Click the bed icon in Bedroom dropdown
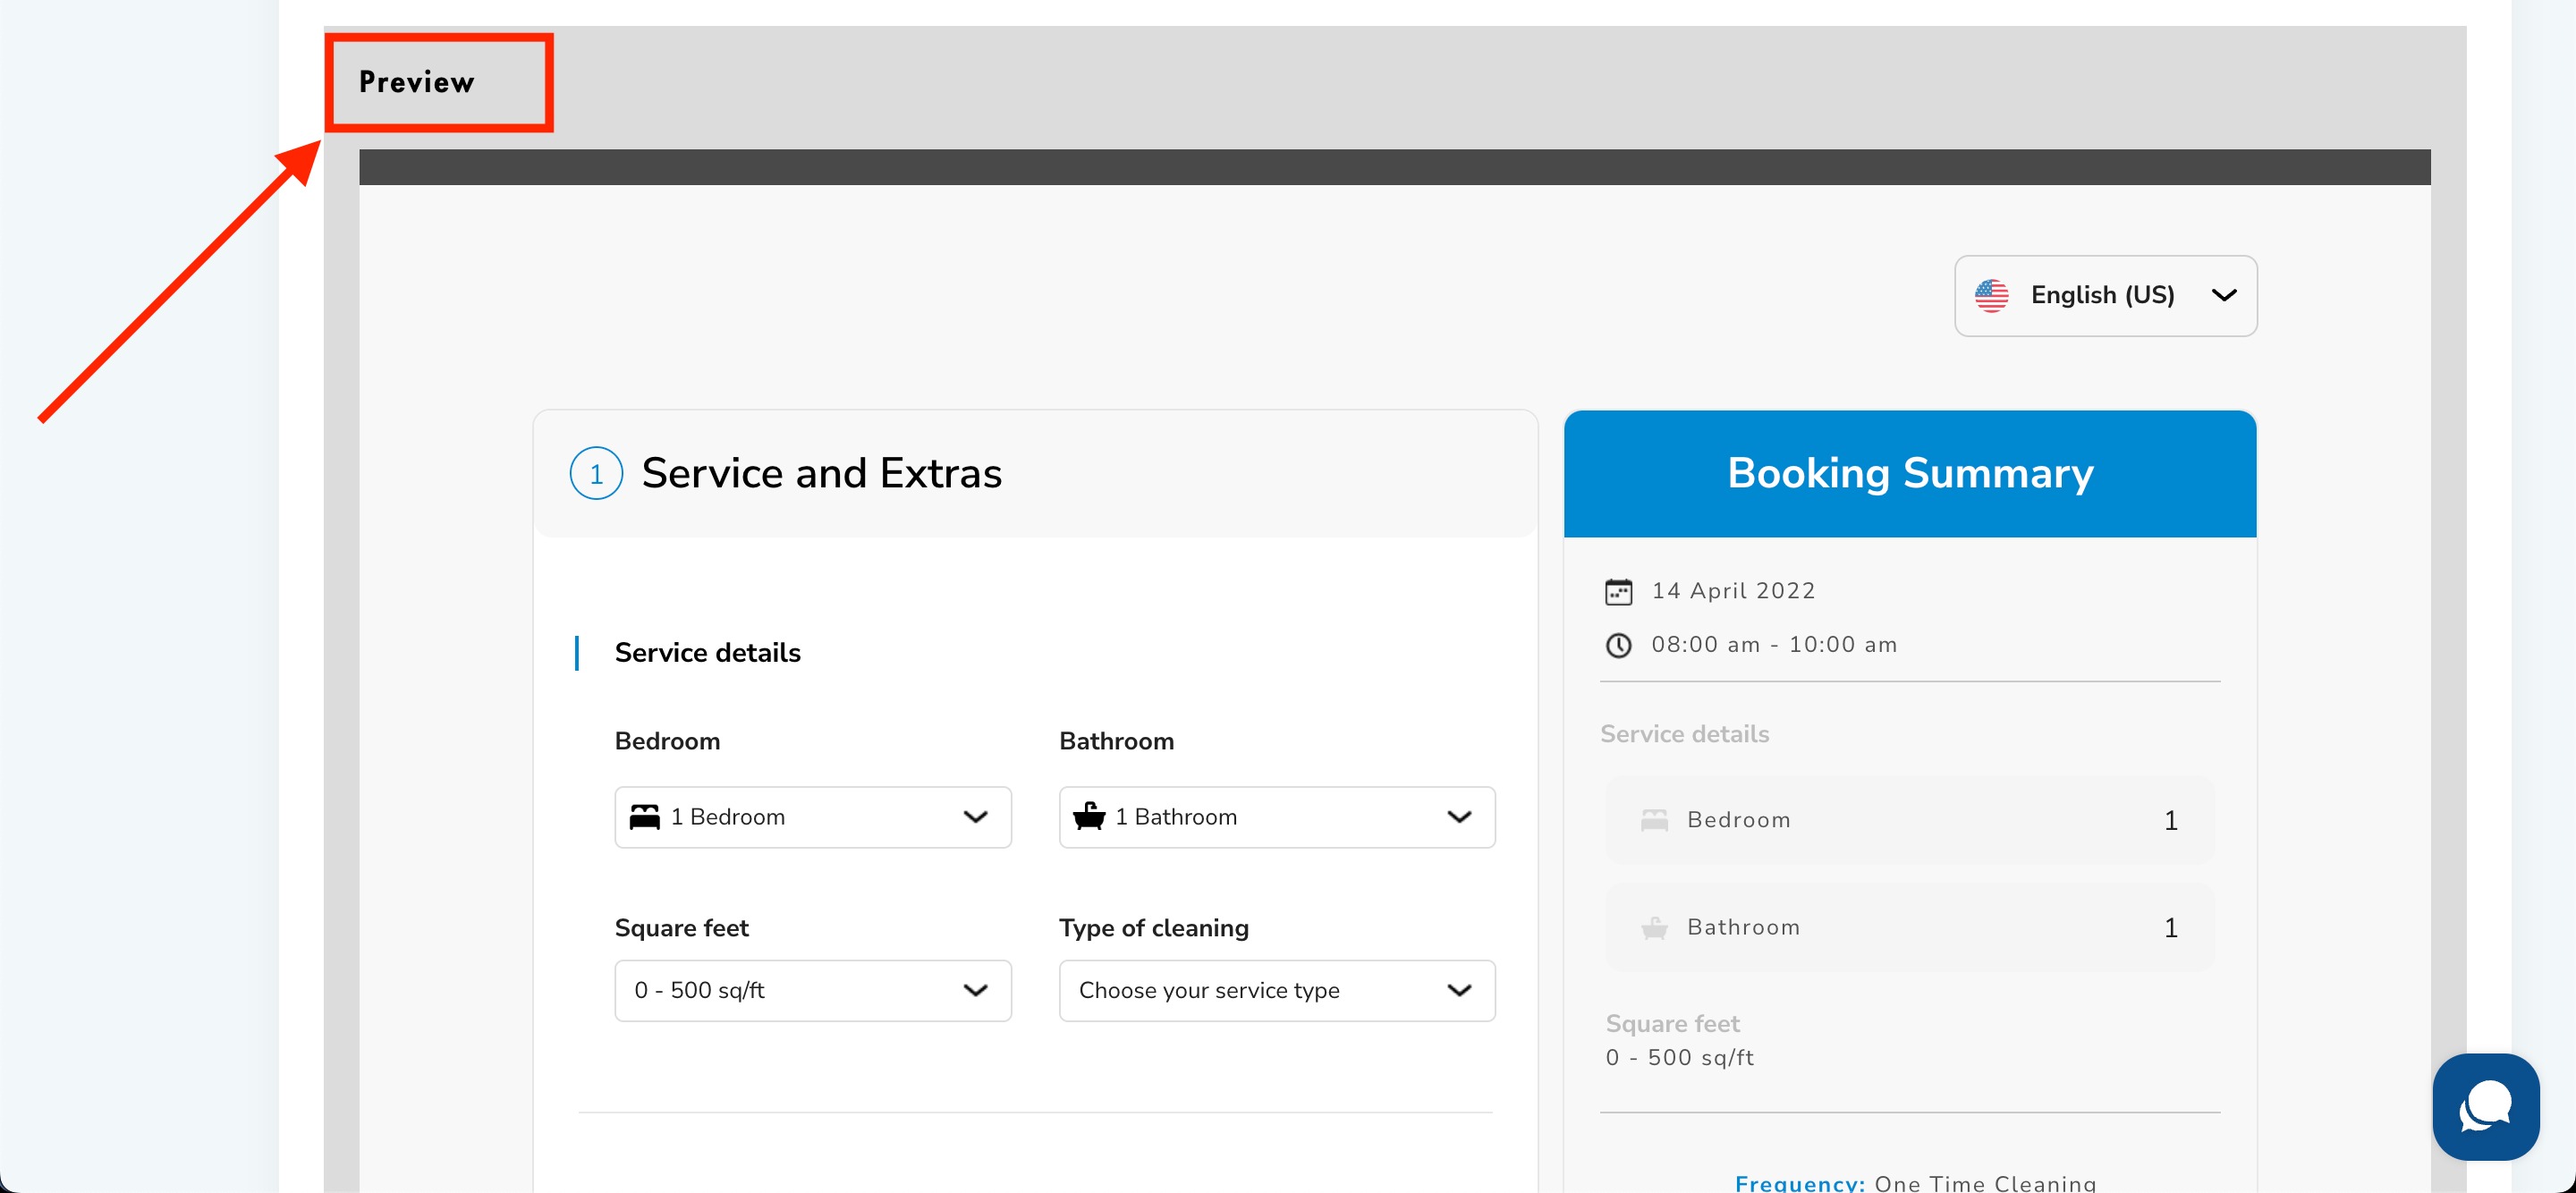Viewport: 2576px width, 1193px height. click(x=644, y=817)
